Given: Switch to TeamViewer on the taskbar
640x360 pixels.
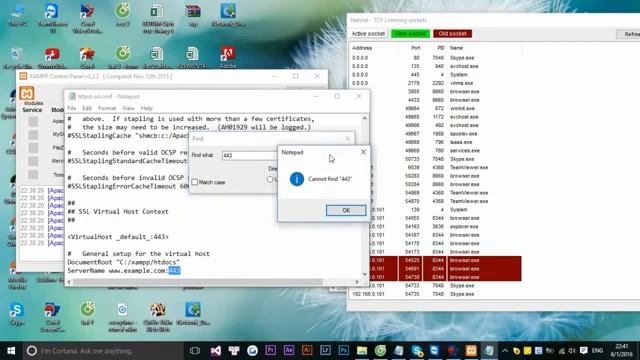Looking at the screenshot, I should pyautogui.click(x=434, y=351).
